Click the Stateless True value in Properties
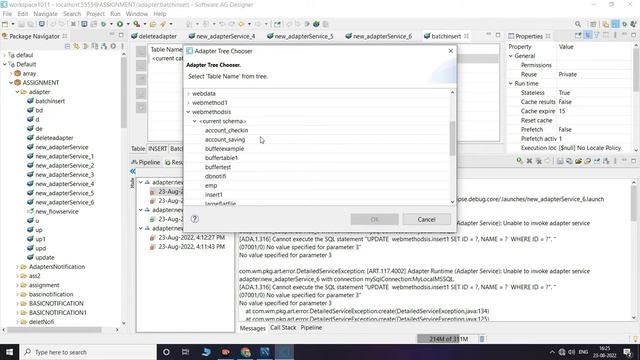The image size is (640, 360). (x=564, y=93)
